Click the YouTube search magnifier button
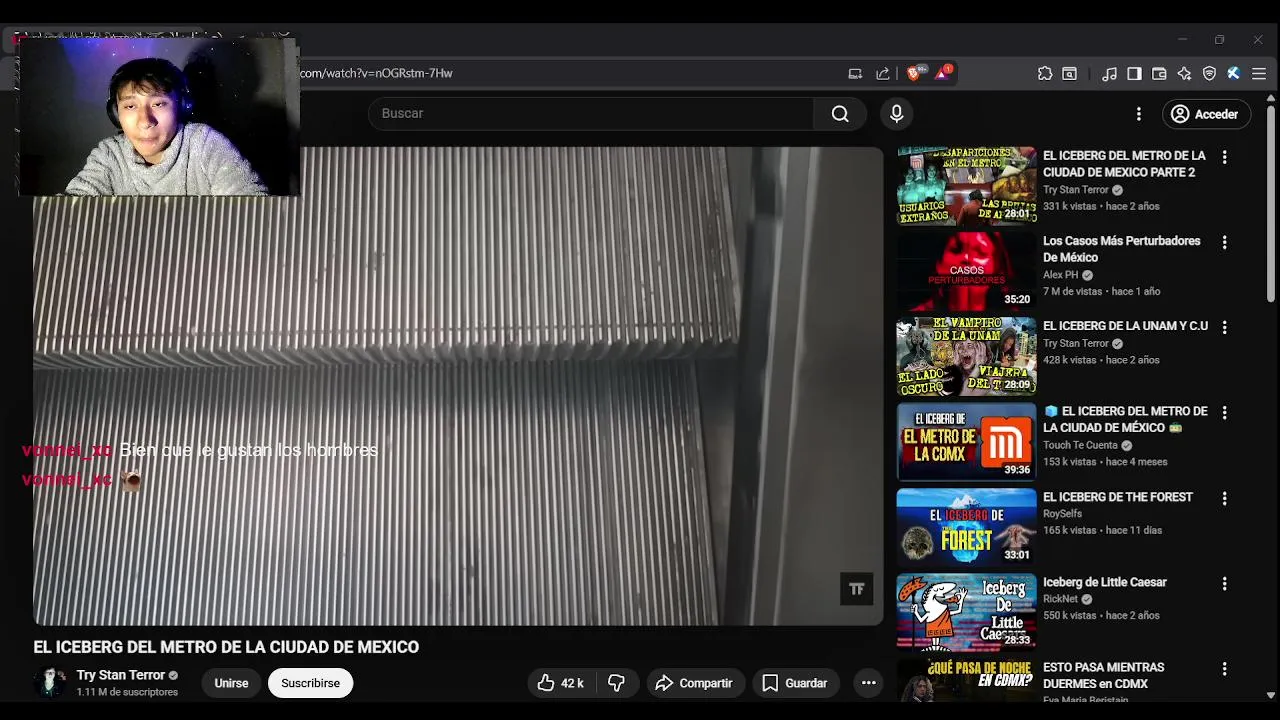 [840, 114]
